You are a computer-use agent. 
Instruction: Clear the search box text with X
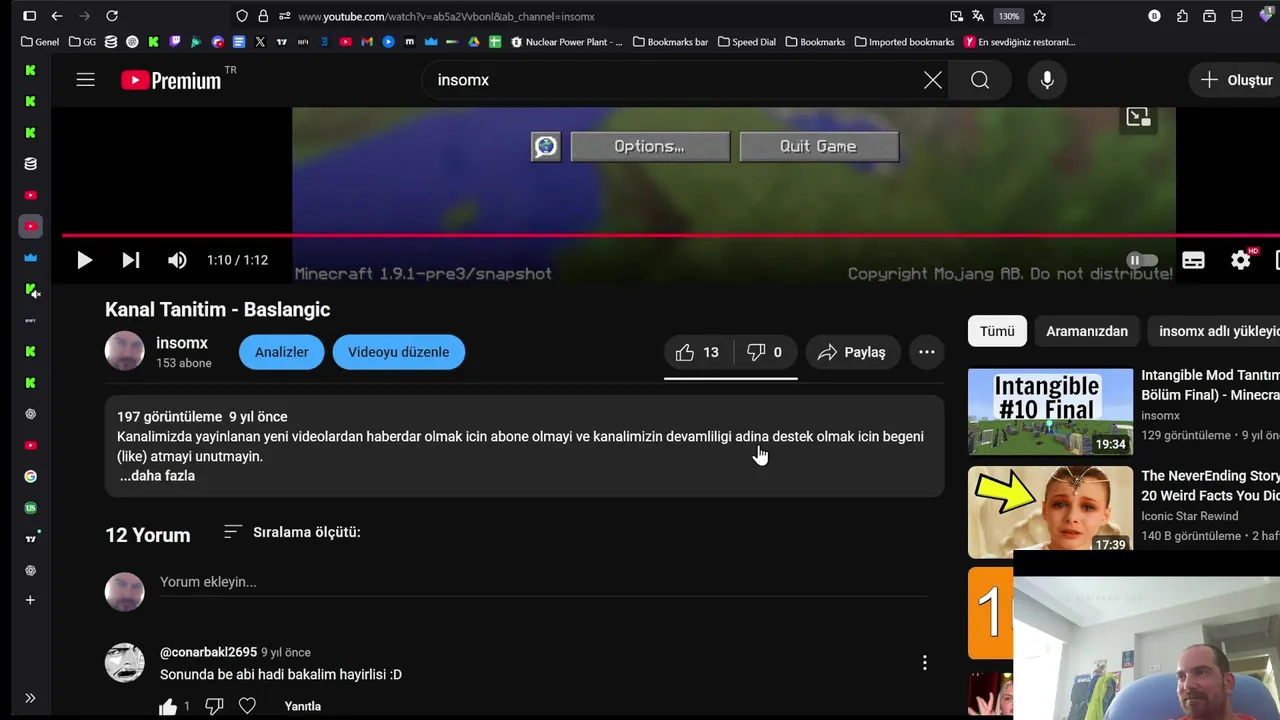click(x=932, y=80)
